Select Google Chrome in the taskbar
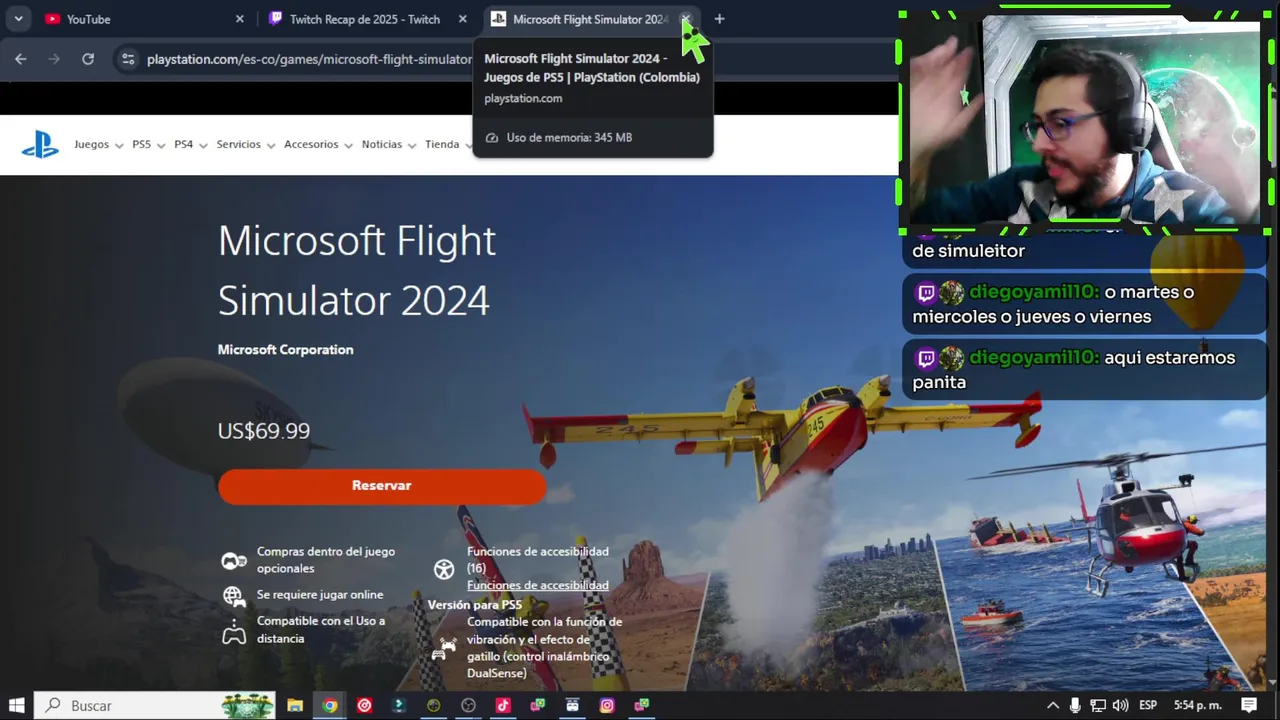Screen dimensions: 1280x720 (x=330, y=705)
